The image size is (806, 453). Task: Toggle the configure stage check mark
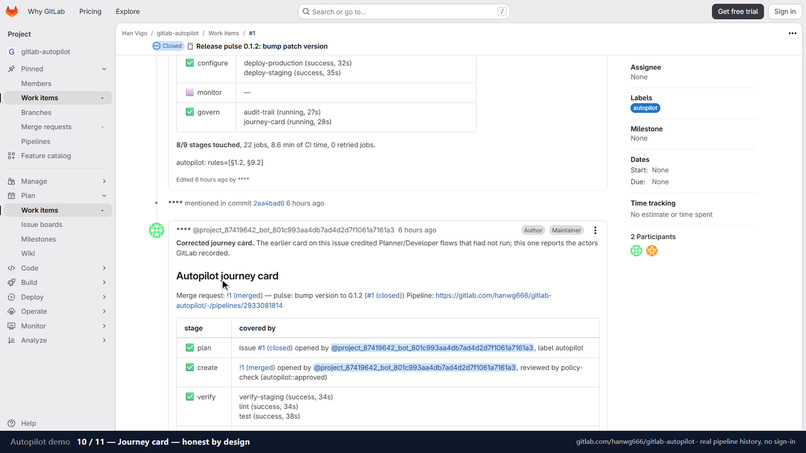(x=190, y=63)
